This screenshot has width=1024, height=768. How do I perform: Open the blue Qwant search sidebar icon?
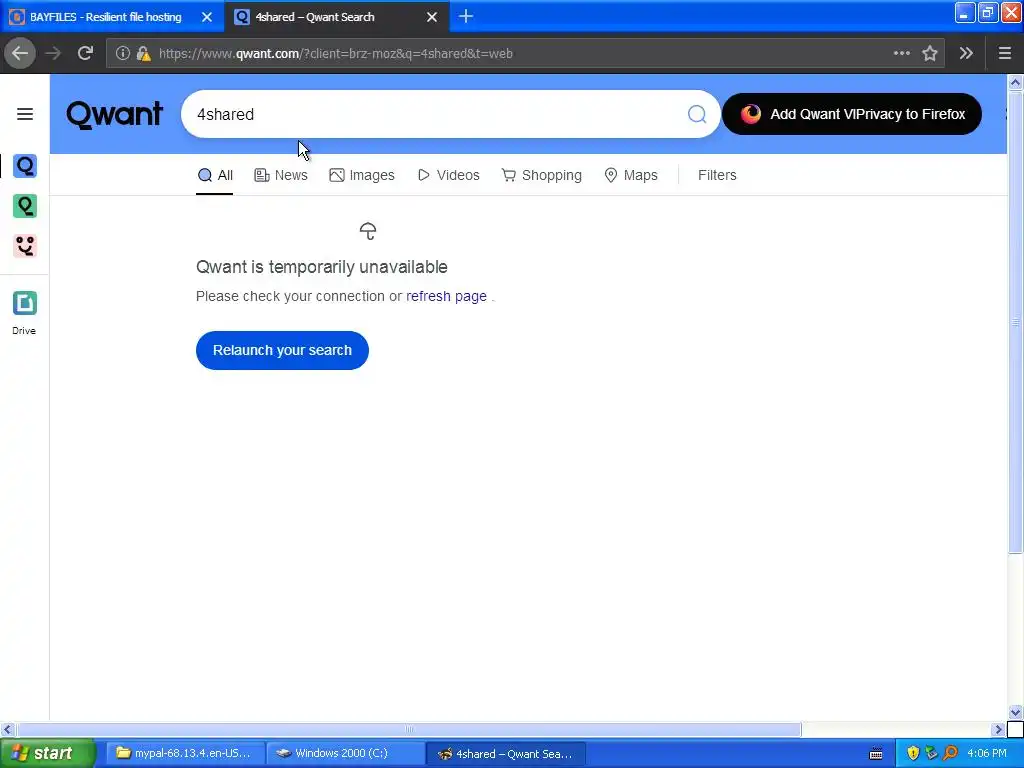(25, 166)
